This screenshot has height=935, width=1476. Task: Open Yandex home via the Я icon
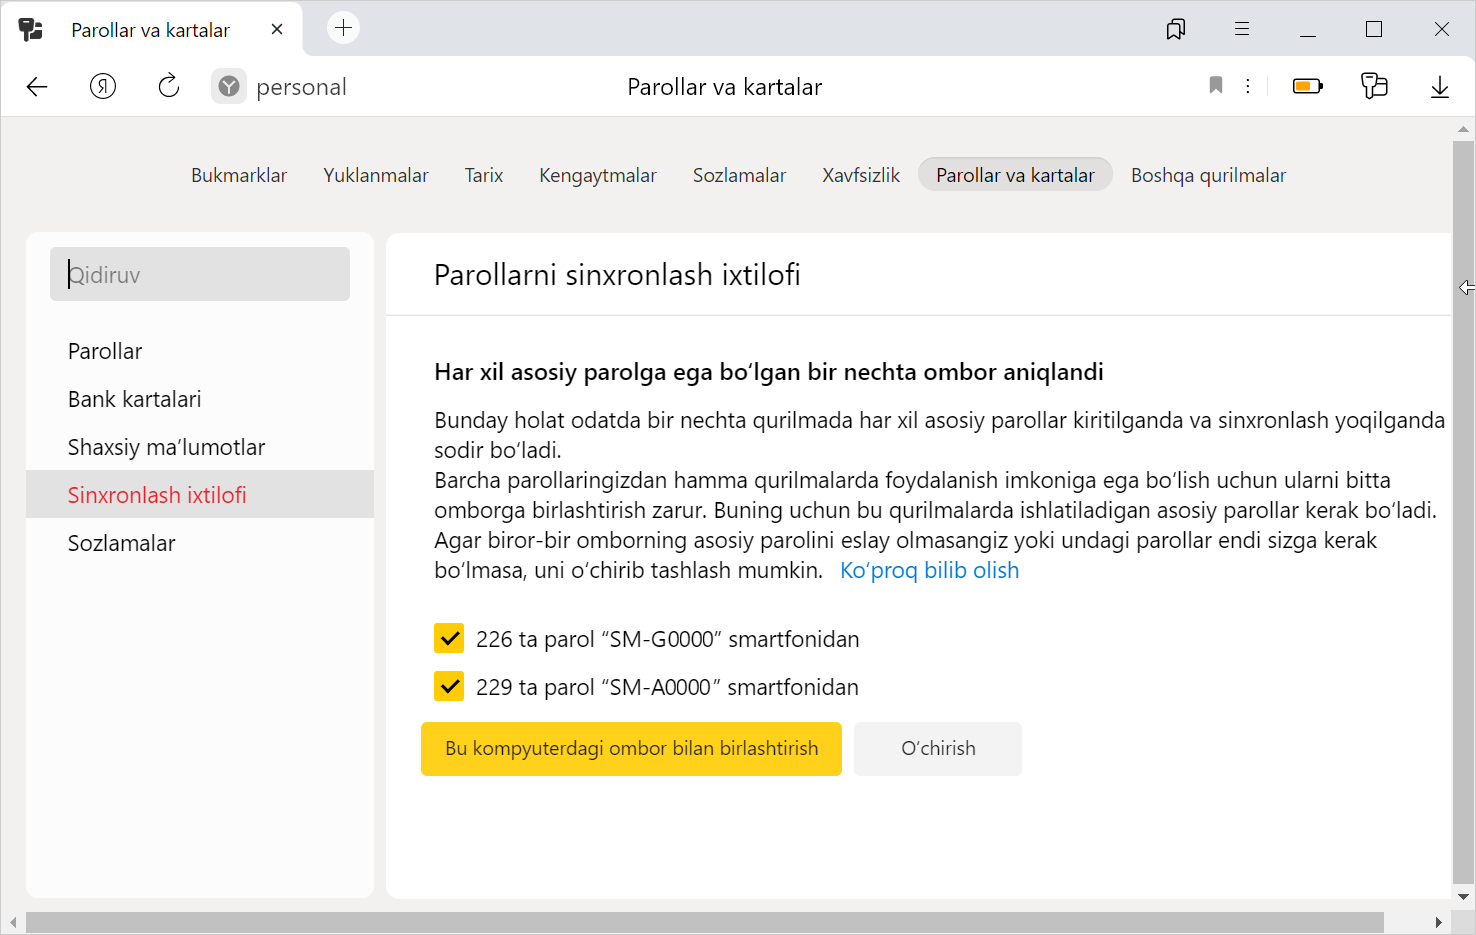pos(103,87)
